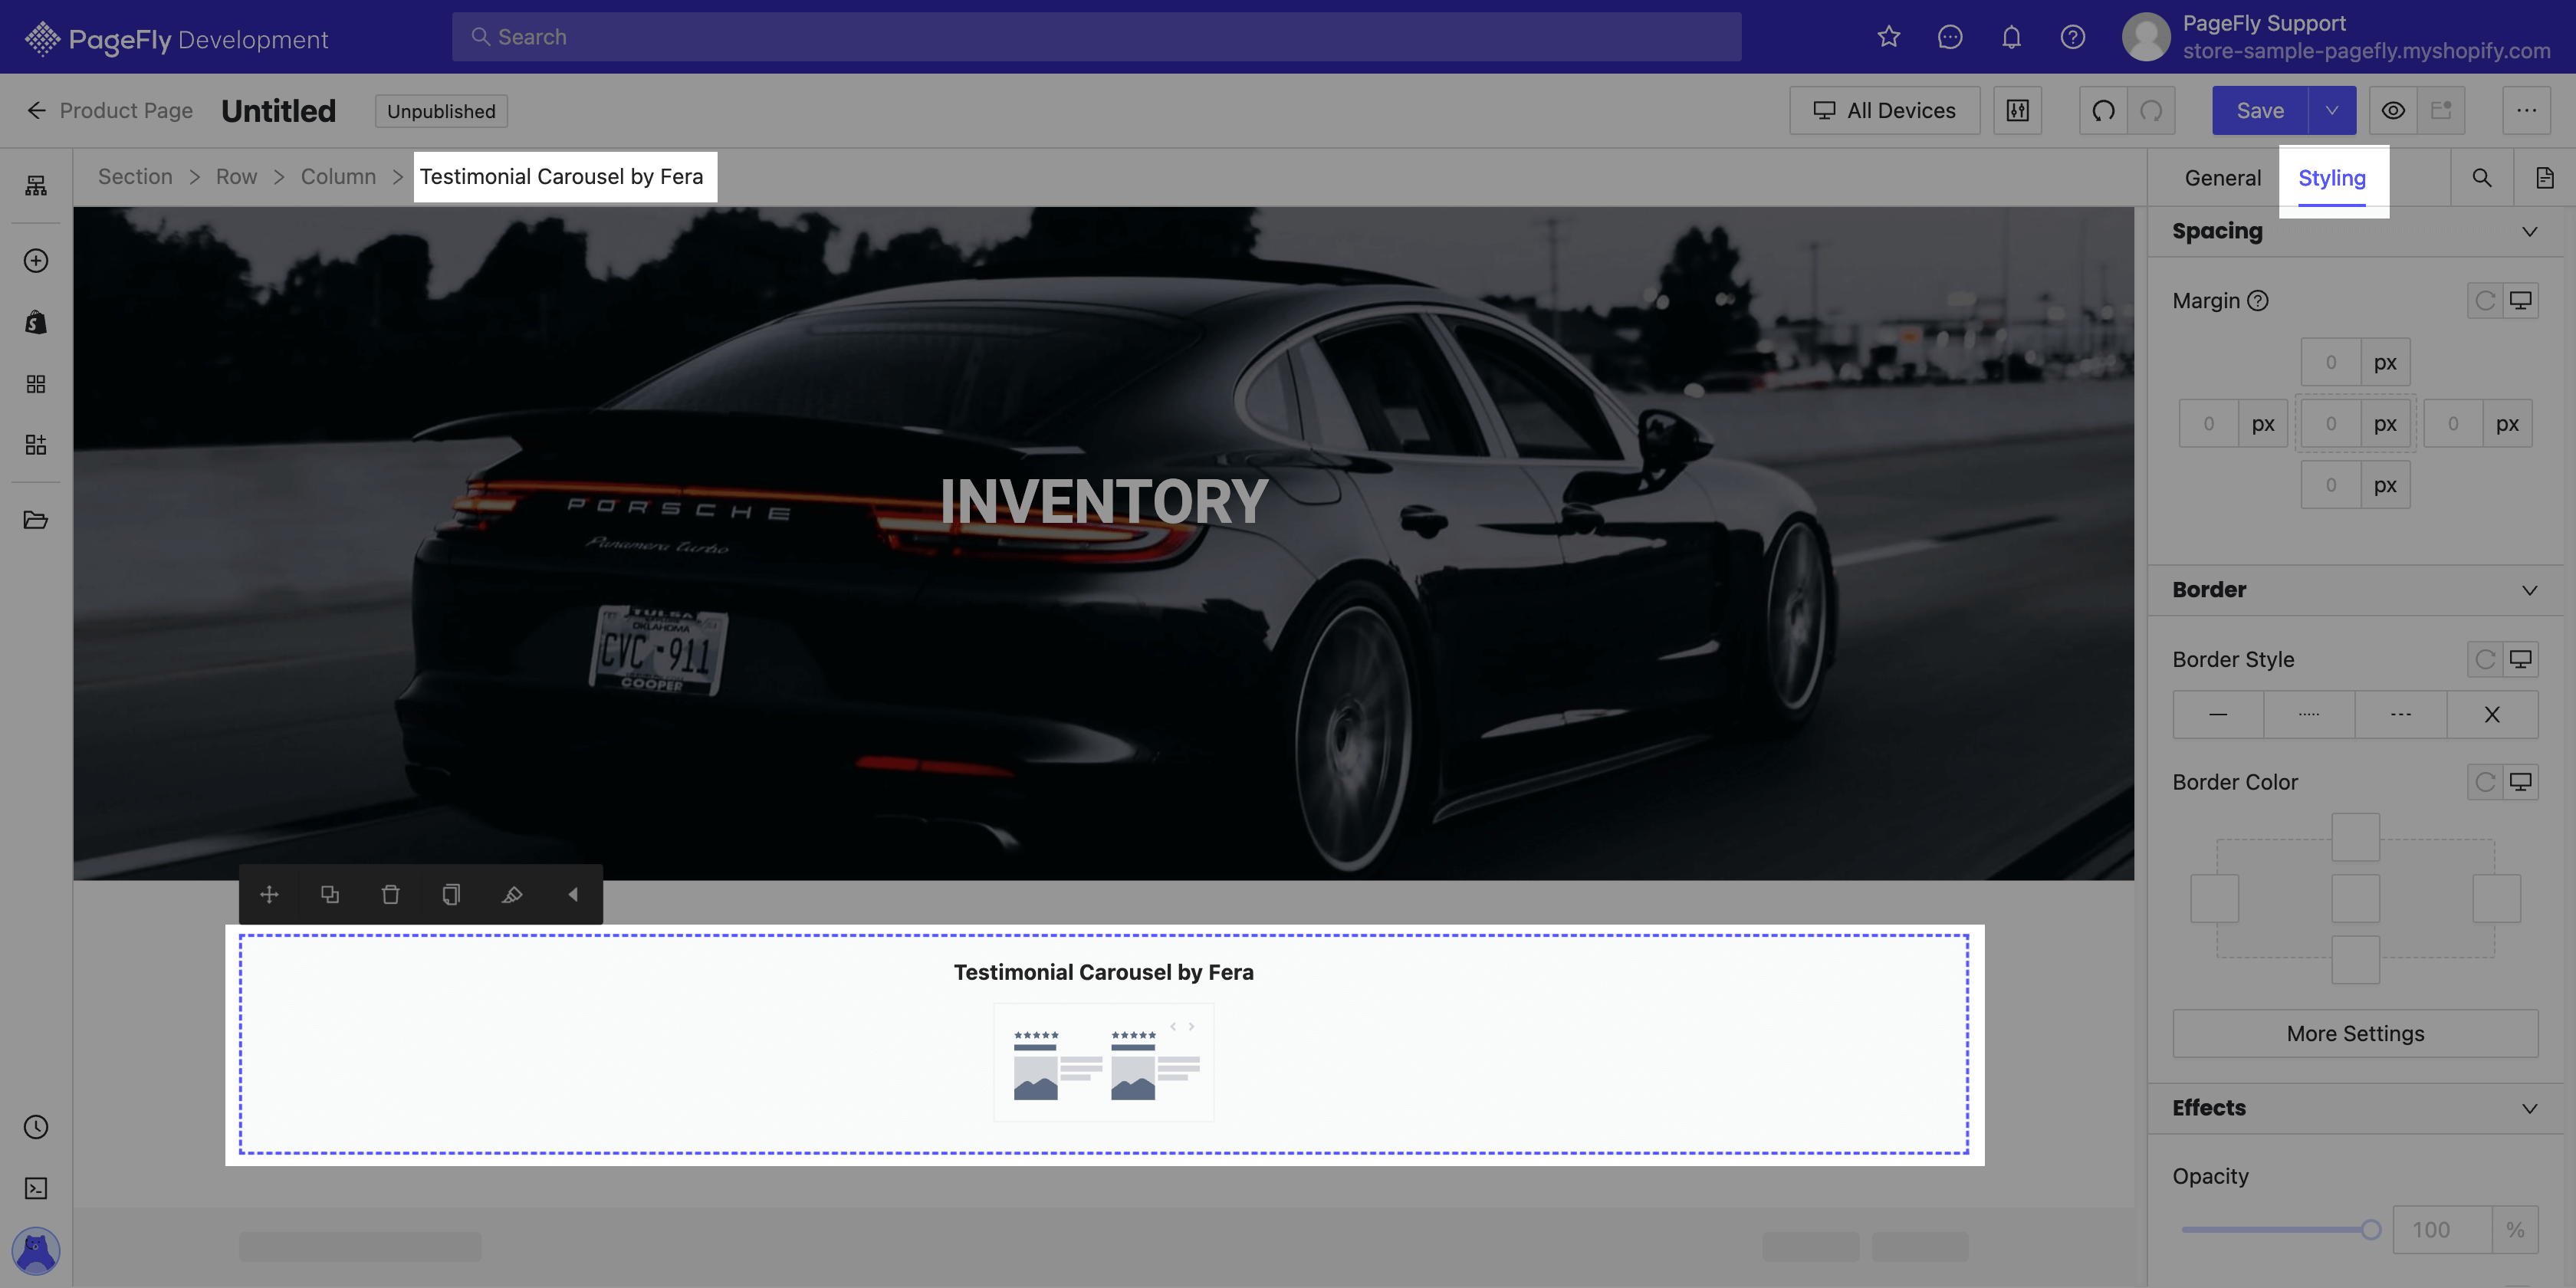
Task: Click the Search field in top bar
Action: [1096, 37]
